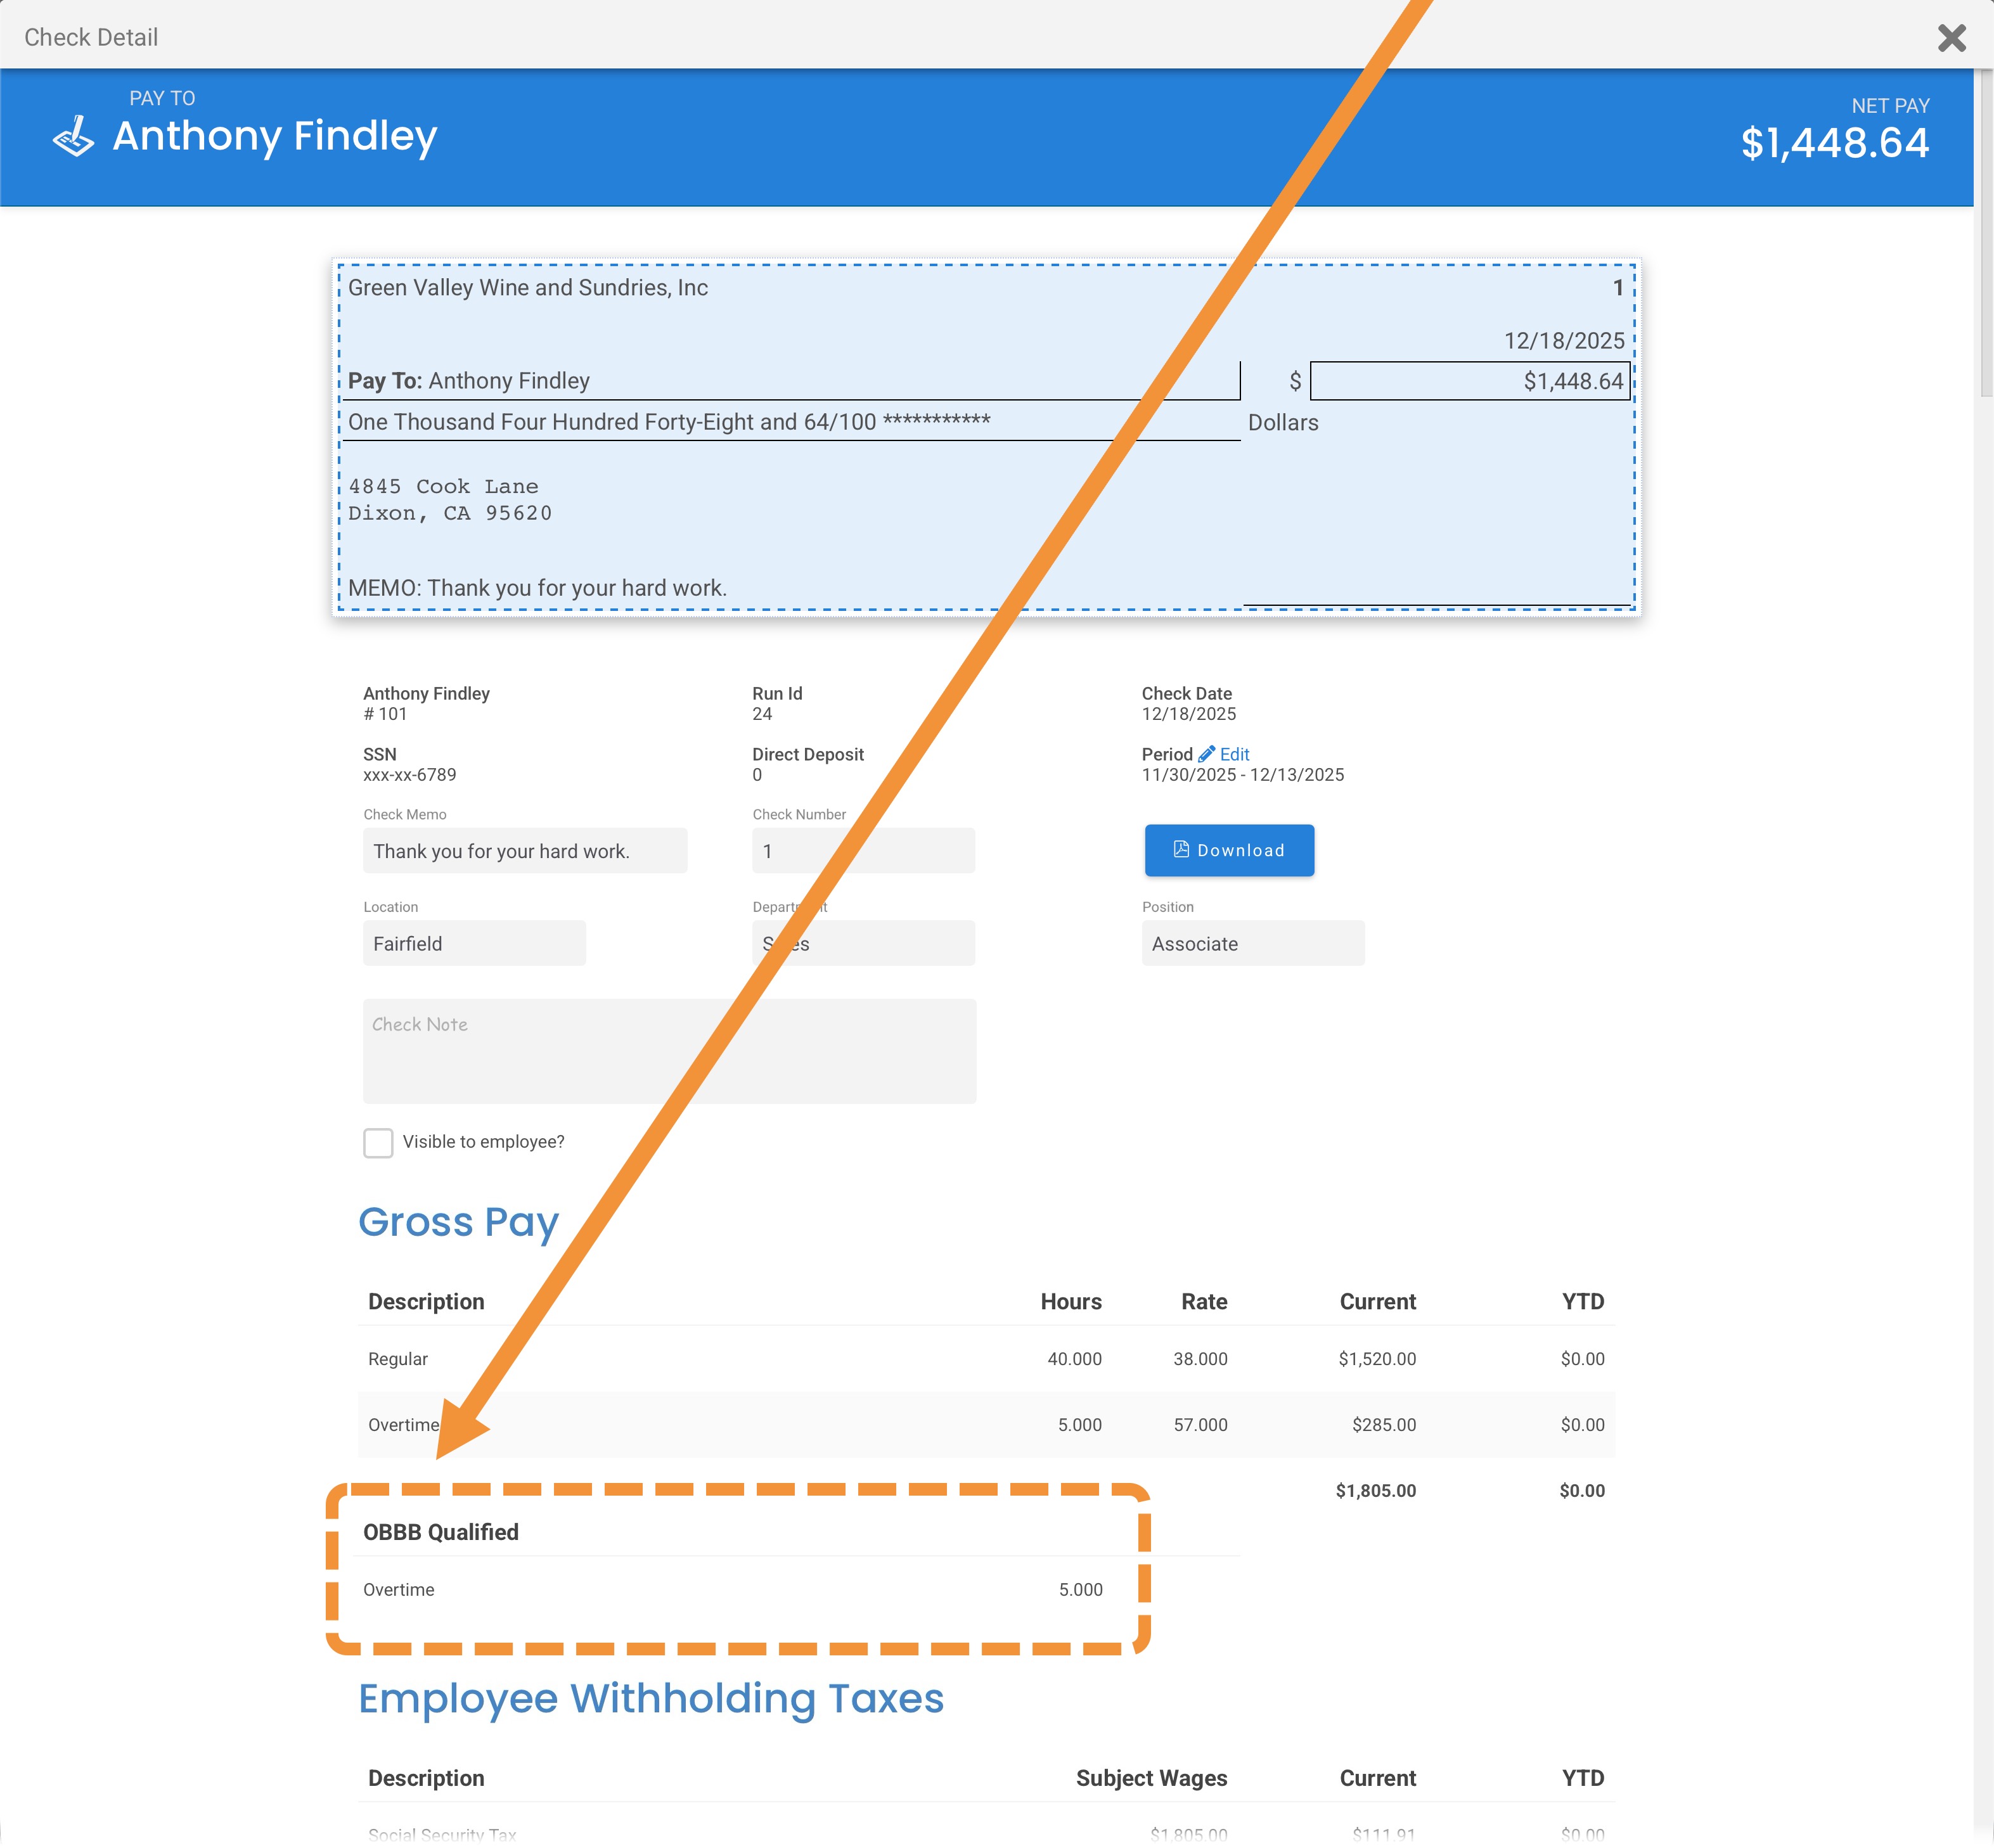
Task: Click the pencil icon next to Period
Action: (x=1206, y=754)
